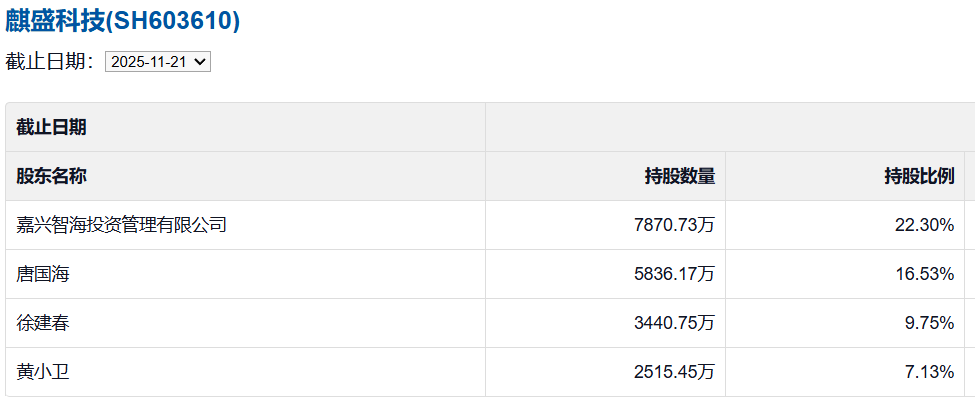Click the 股东名称 column header
Image resolution: width=975 pixels, height=405 pixels.
point(51,176)
